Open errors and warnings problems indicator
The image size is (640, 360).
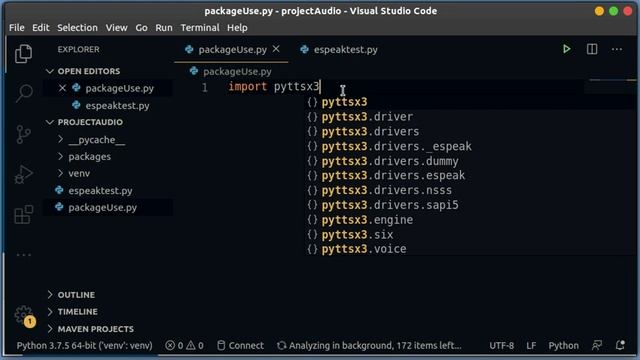coord(184,345)
